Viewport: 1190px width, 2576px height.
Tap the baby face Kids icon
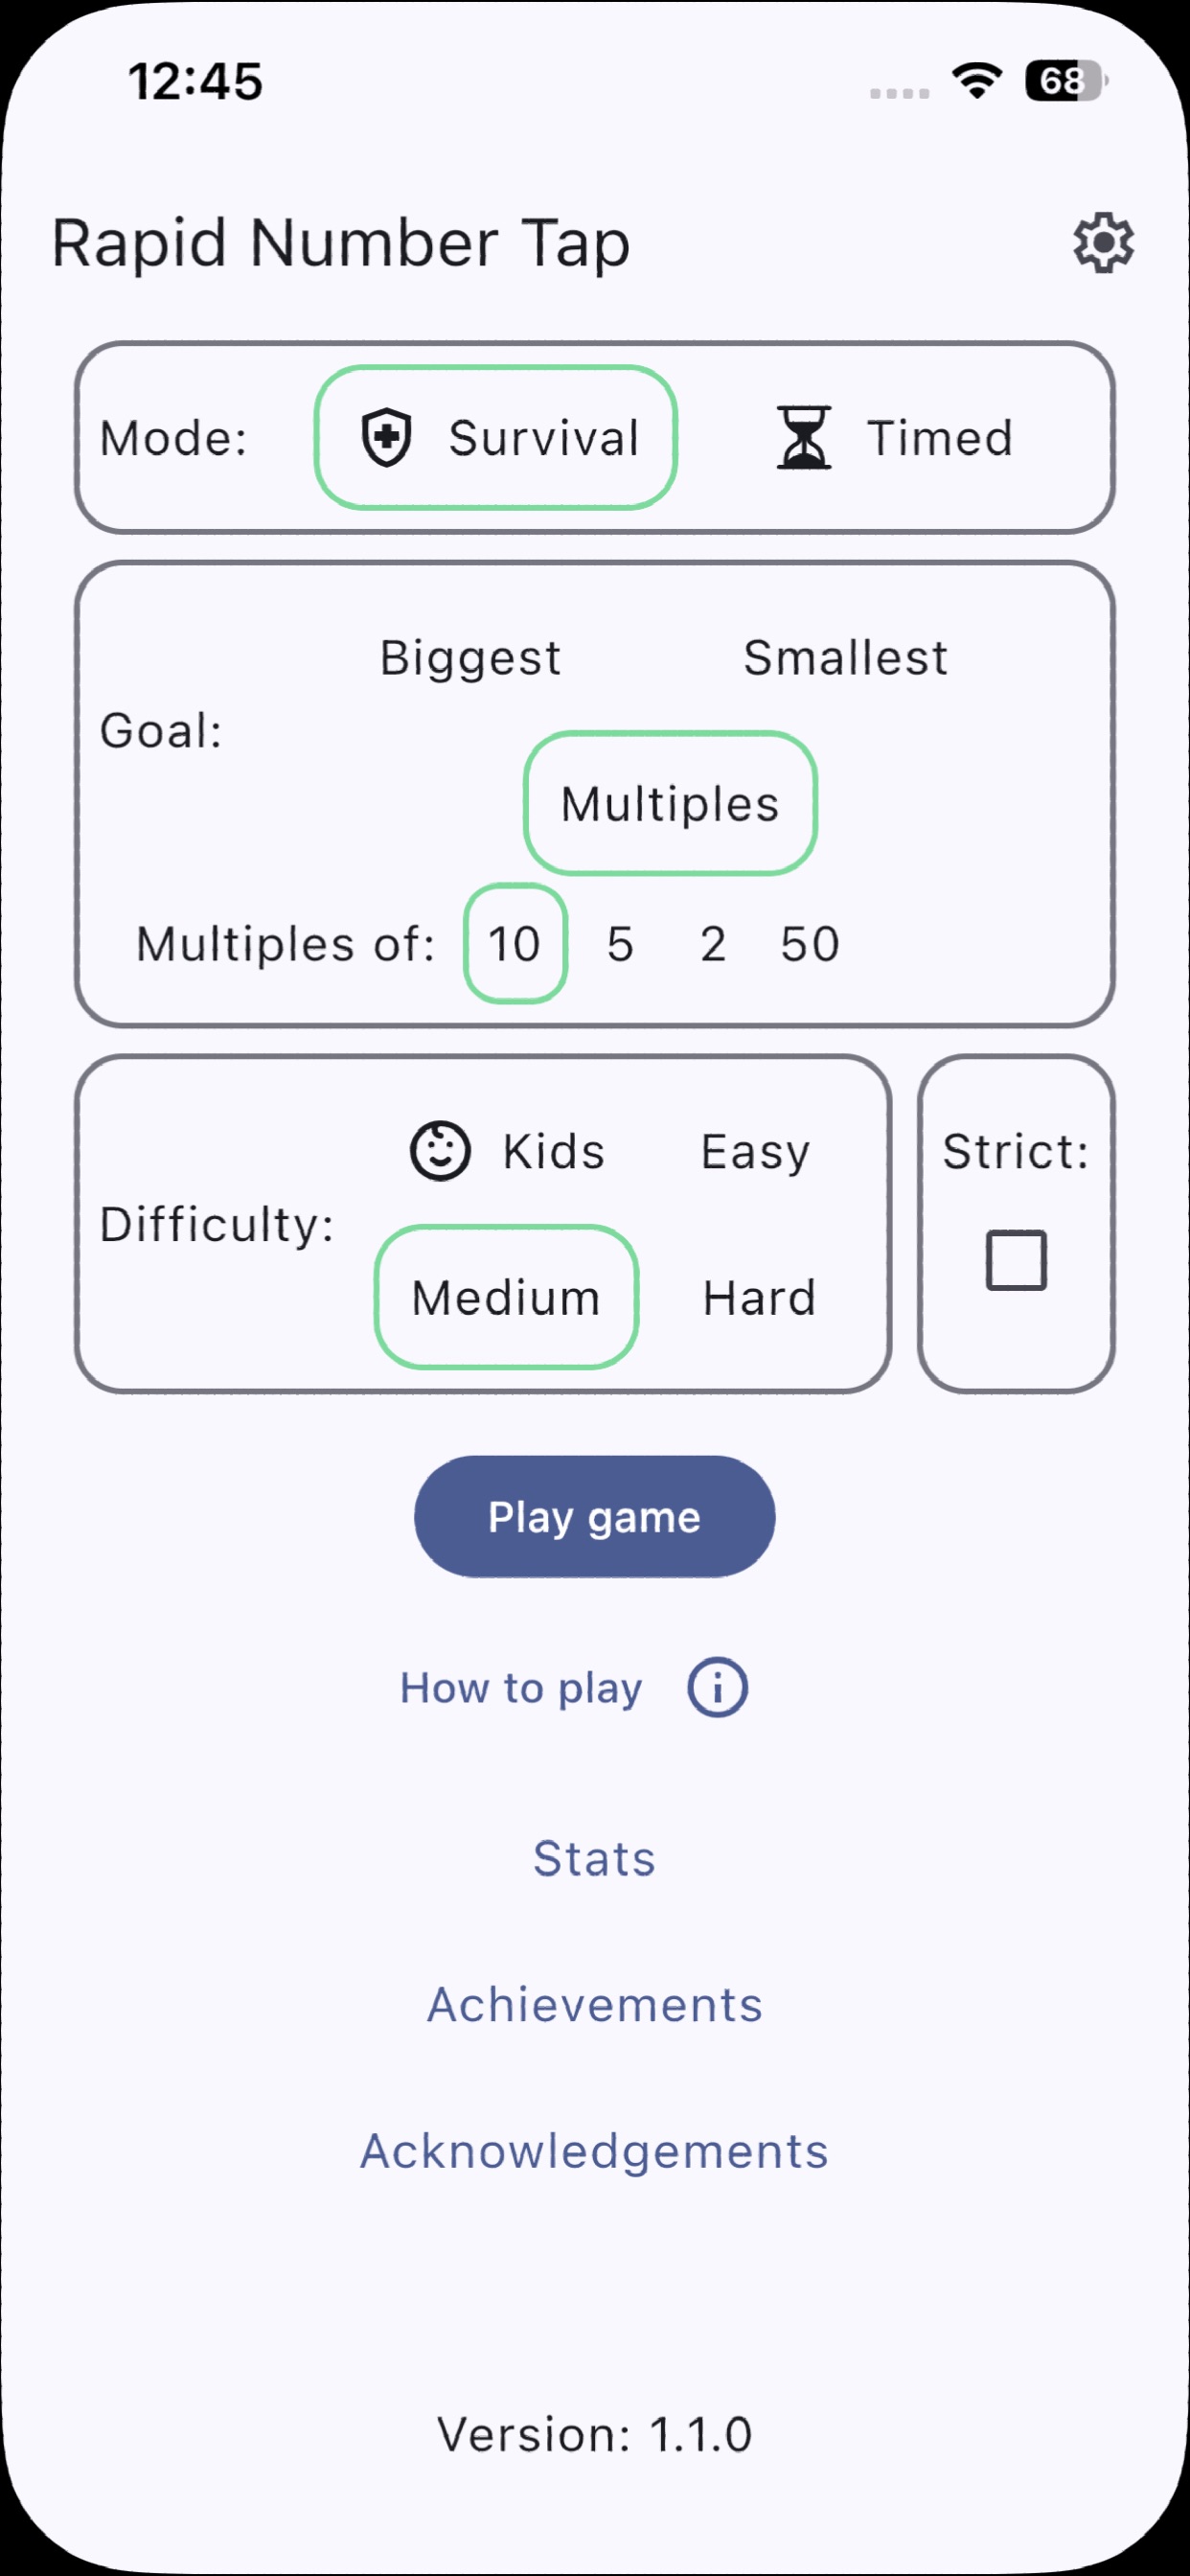click(440, 1151)
